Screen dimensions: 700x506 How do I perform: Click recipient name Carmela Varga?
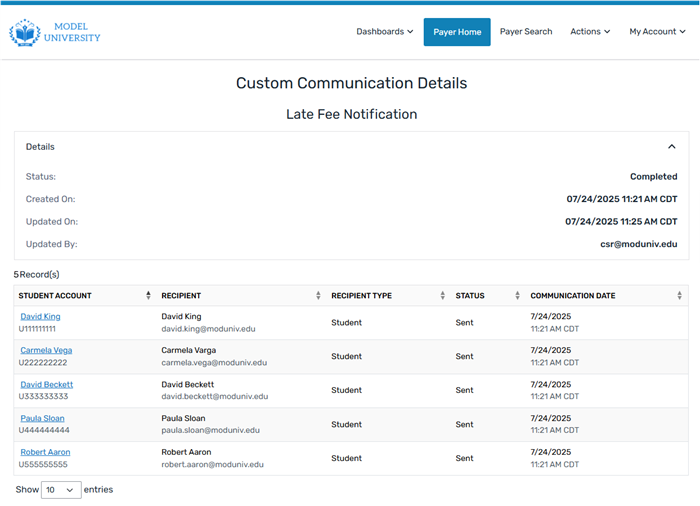[x=188, y=351]
